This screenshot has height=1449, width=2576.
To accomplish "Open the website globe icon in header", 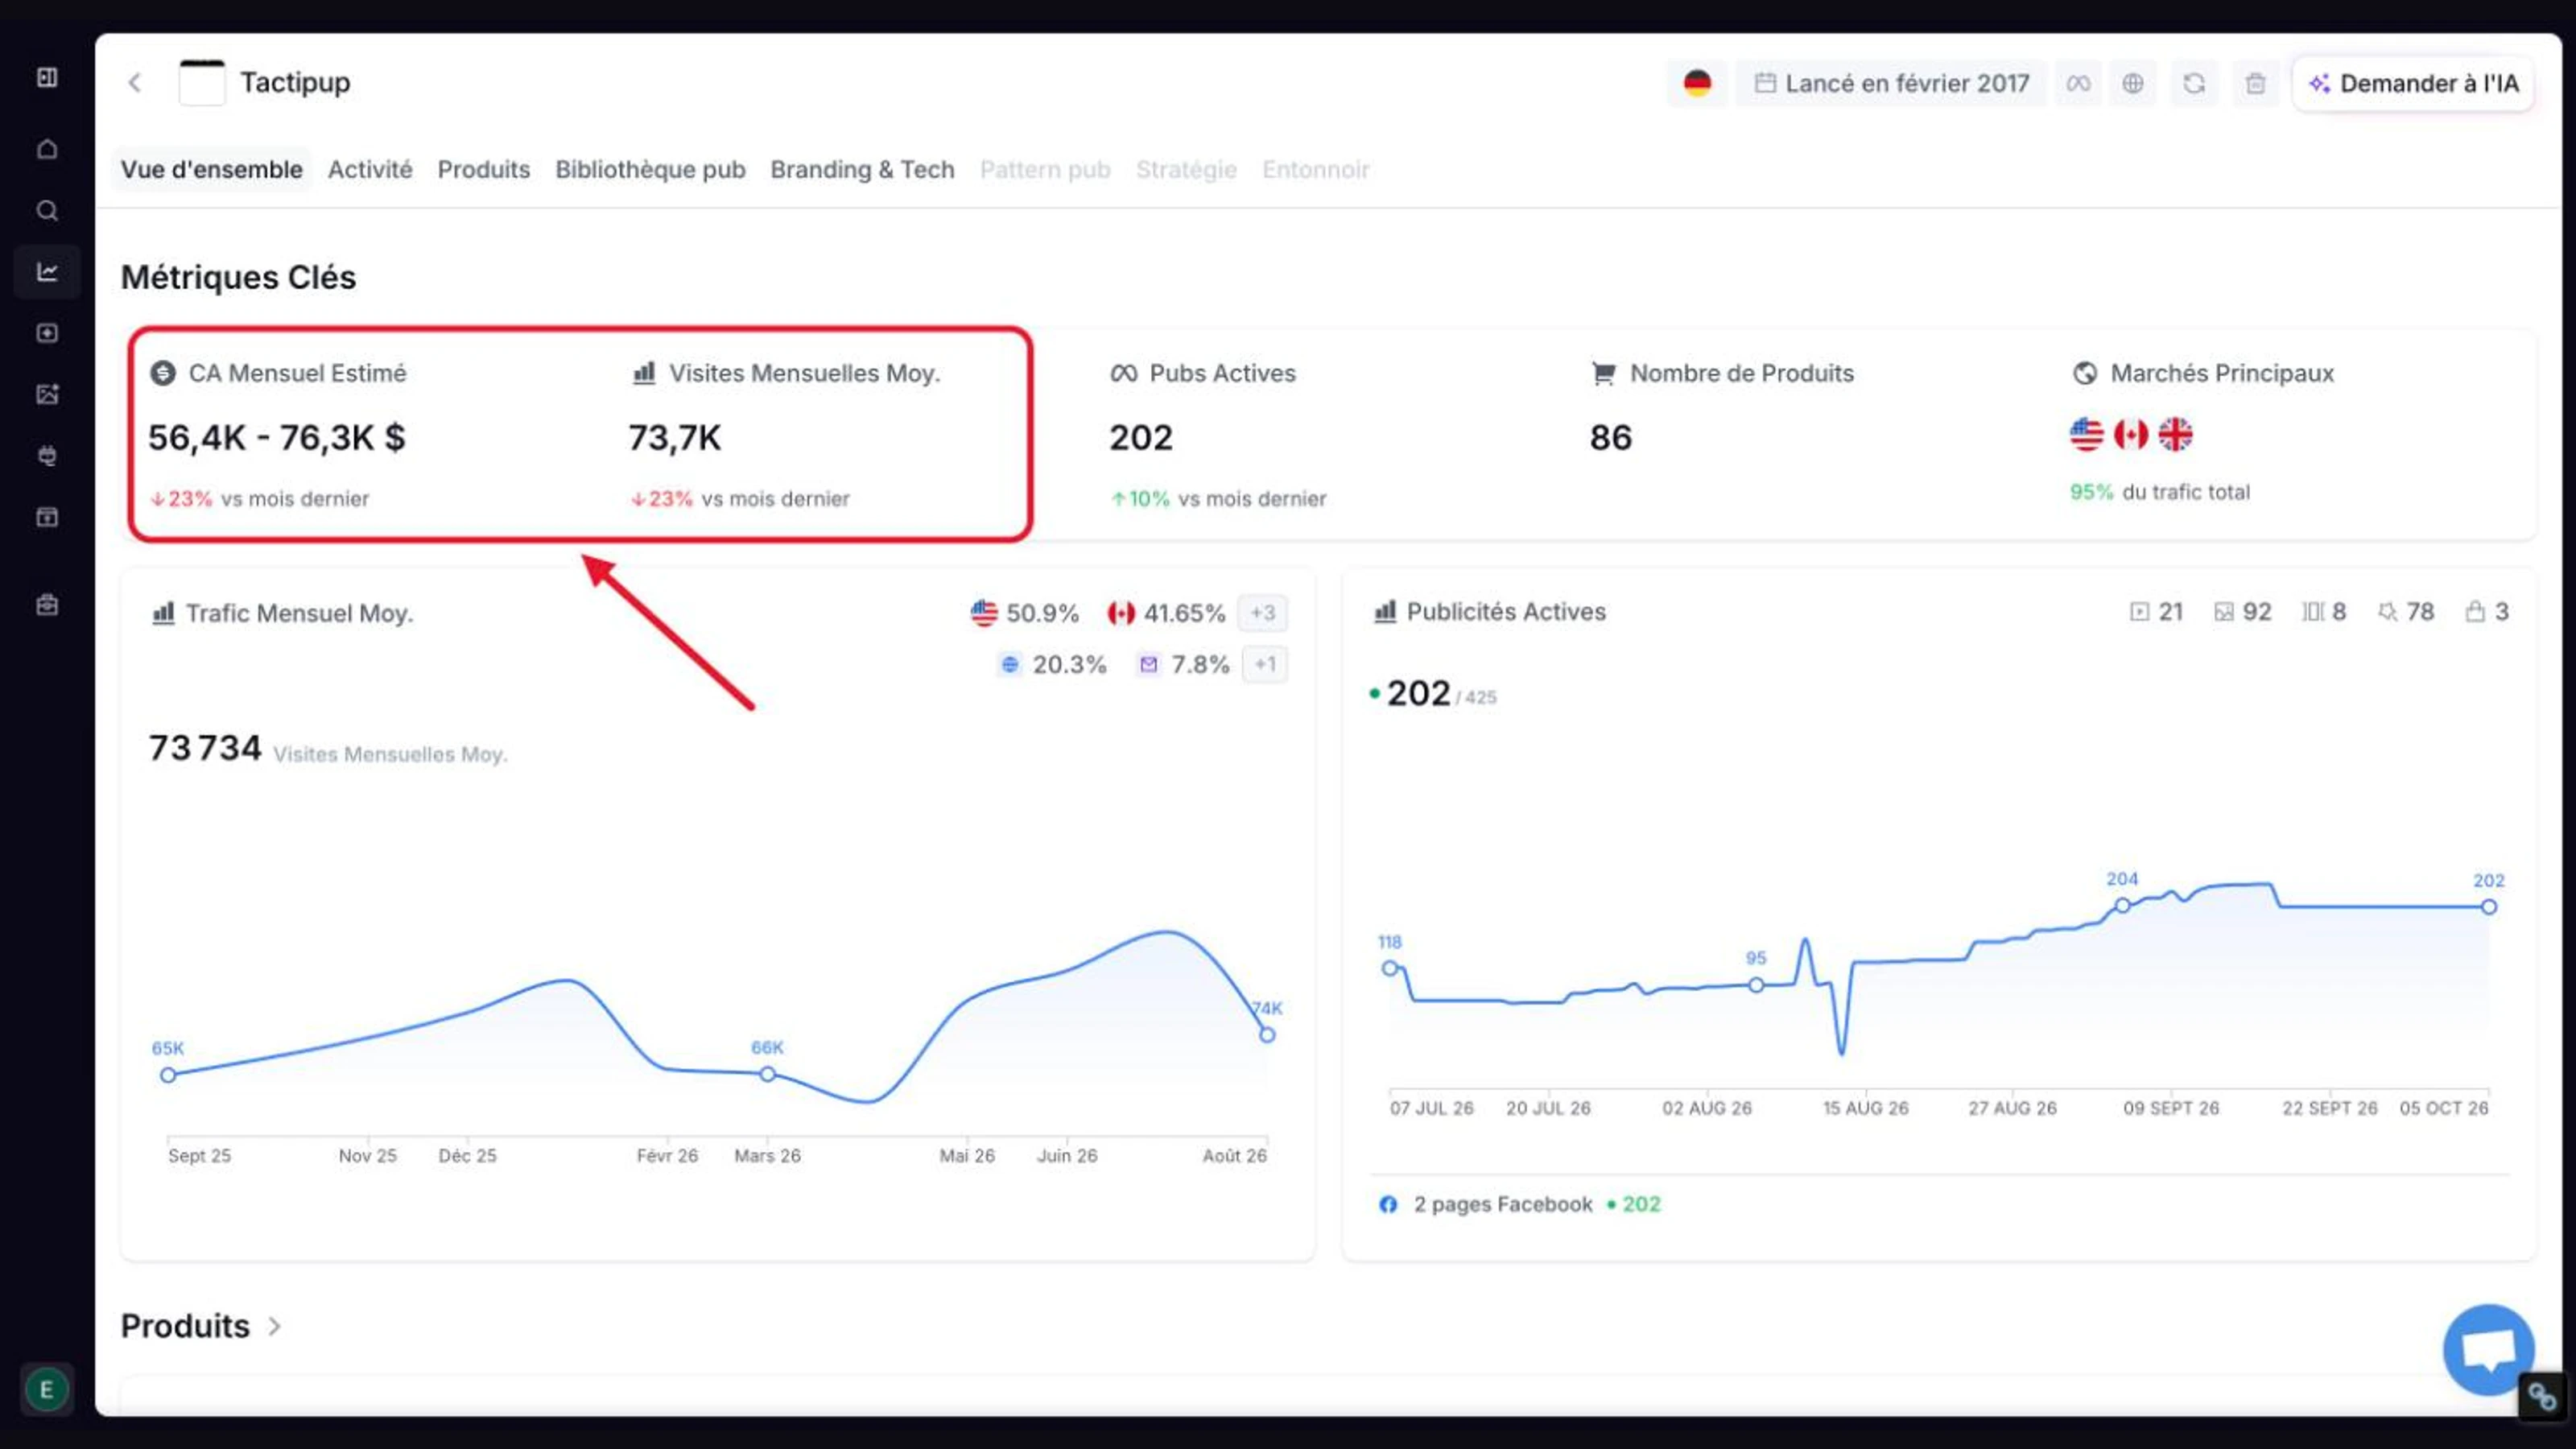I will 2133,83.
